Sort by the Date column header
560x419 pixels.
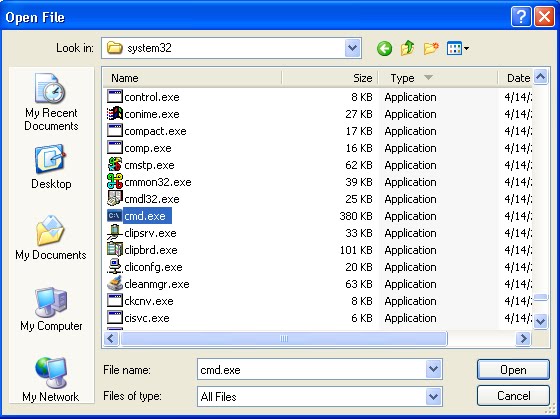515,78
